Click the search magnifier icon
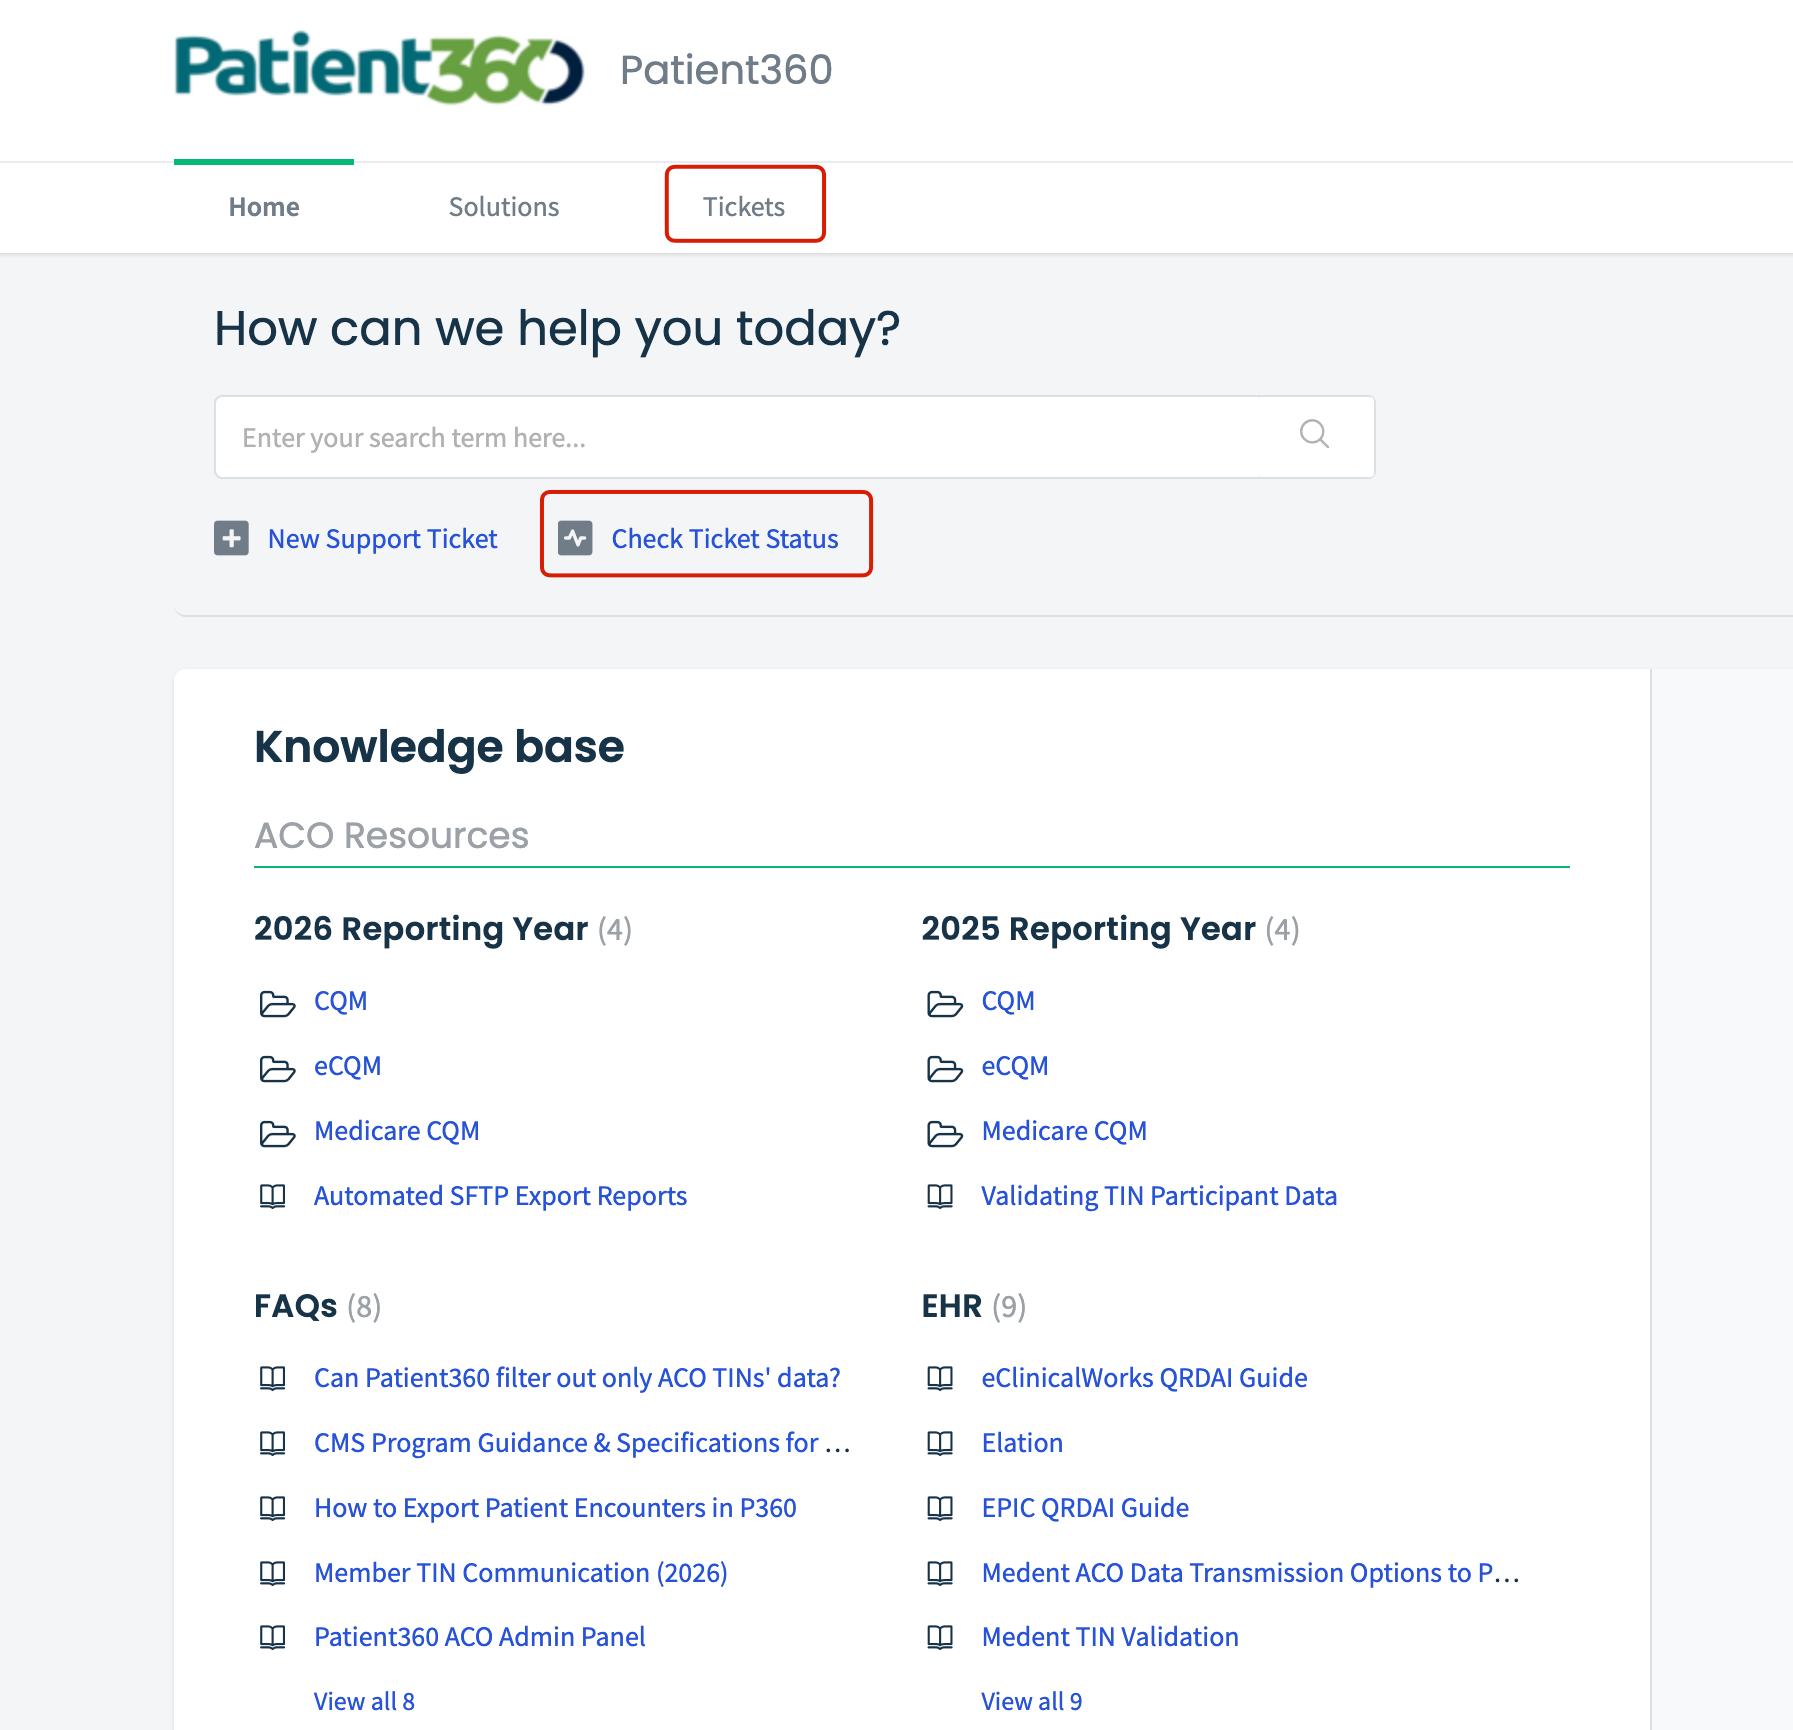The image size is (1793, 1730). (x=1314, y=434)
